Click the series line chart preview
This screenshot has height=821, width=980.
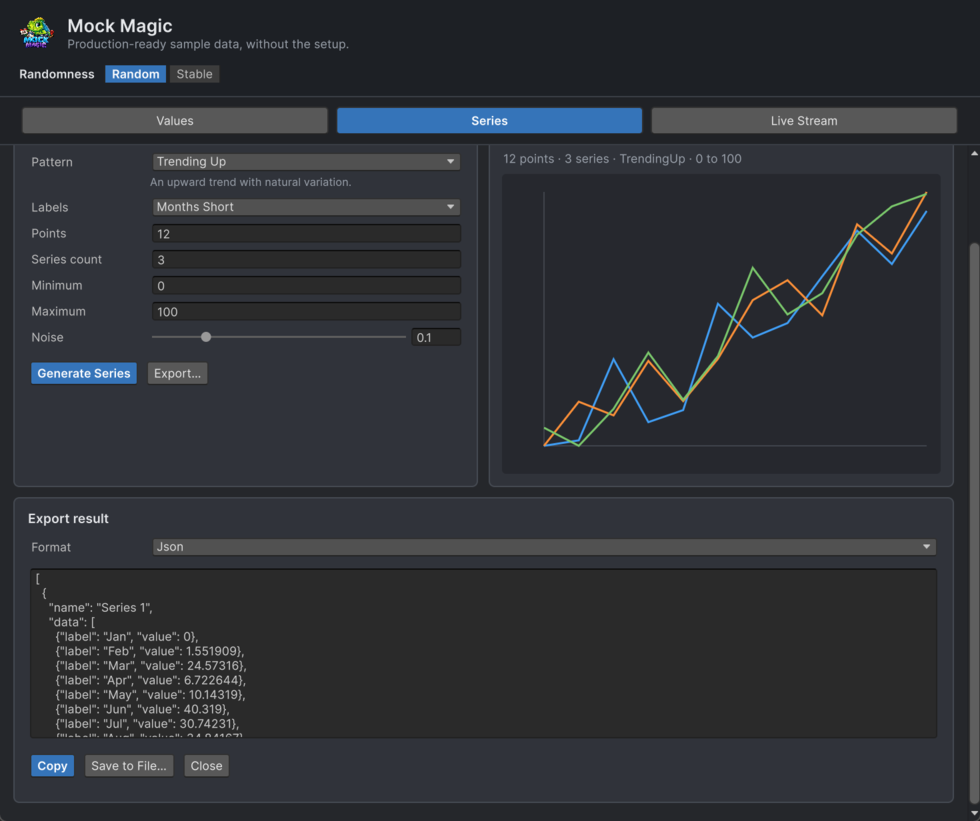(x=721, y=323)
